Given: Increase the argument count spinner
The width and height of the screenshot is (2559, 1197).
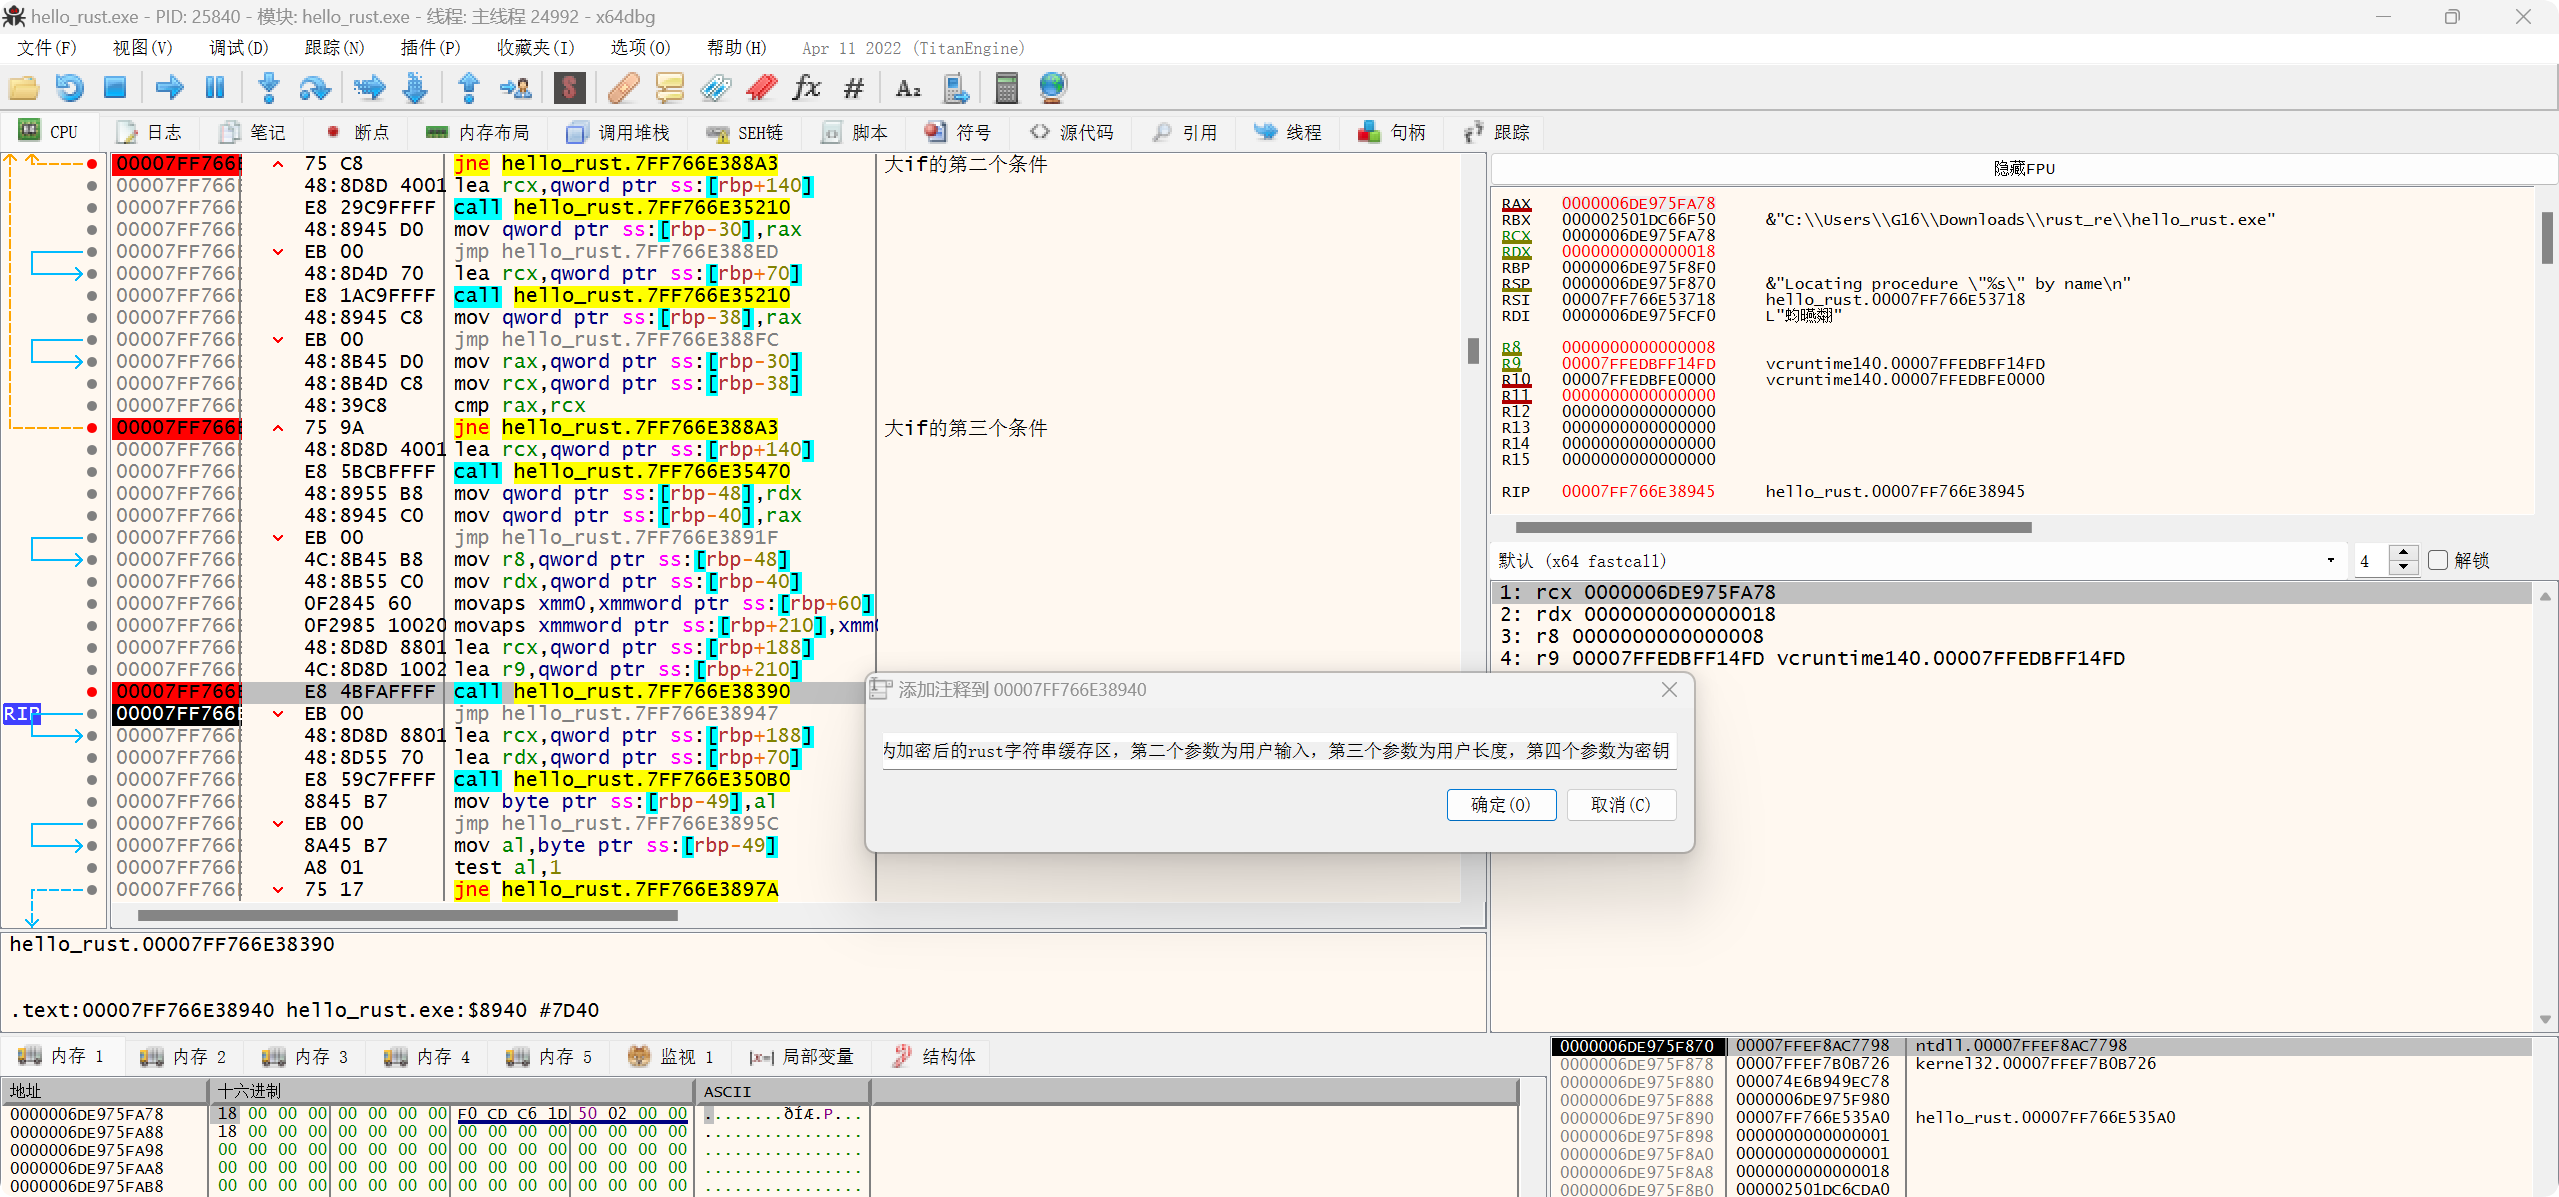Looking at the screenshot, I should [2404, 553].
